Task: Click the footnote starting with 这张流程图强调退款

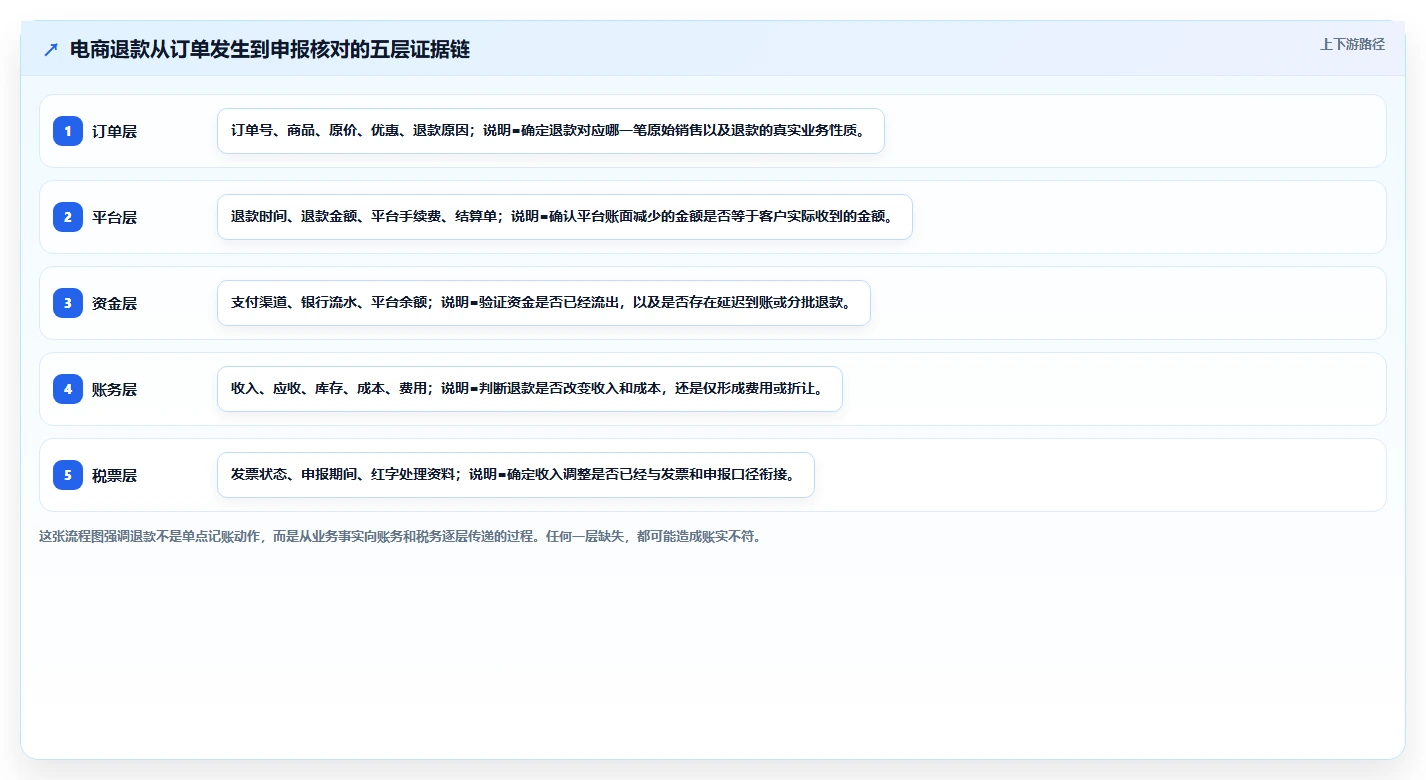Action: (x=400, y=536)
